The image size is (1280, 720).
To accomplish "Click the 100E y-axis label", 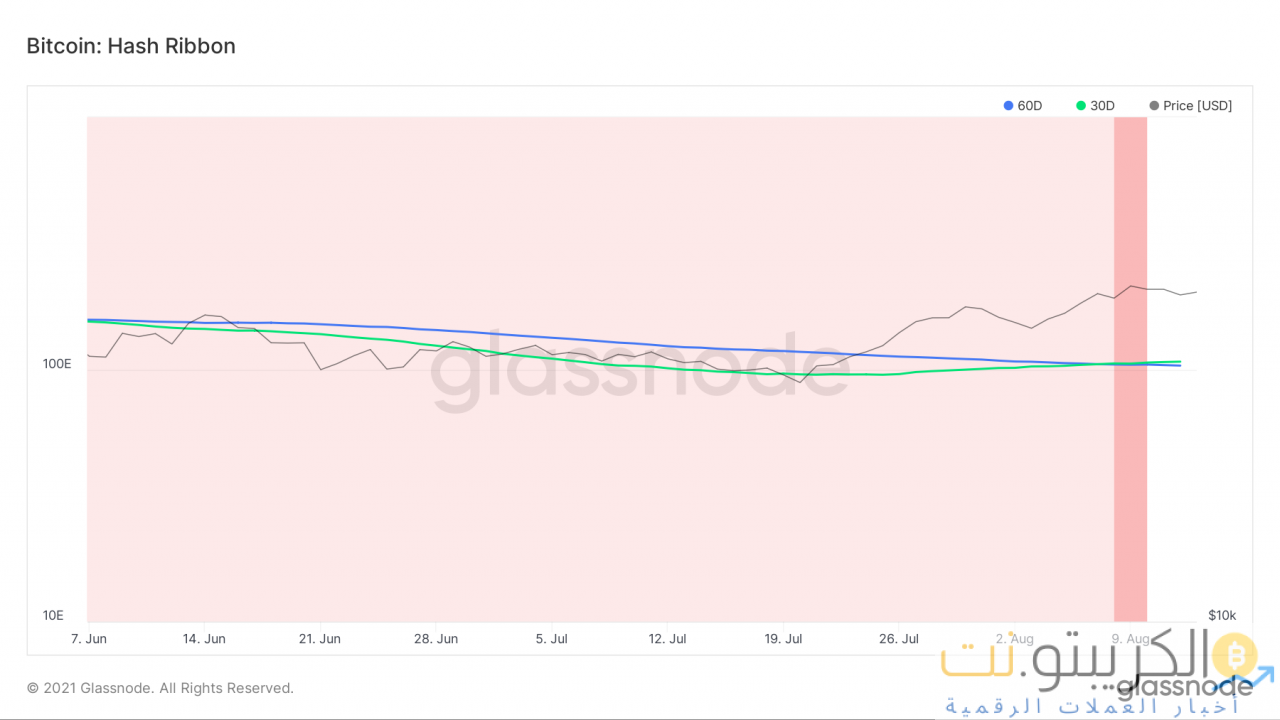I will pos(57,365).
